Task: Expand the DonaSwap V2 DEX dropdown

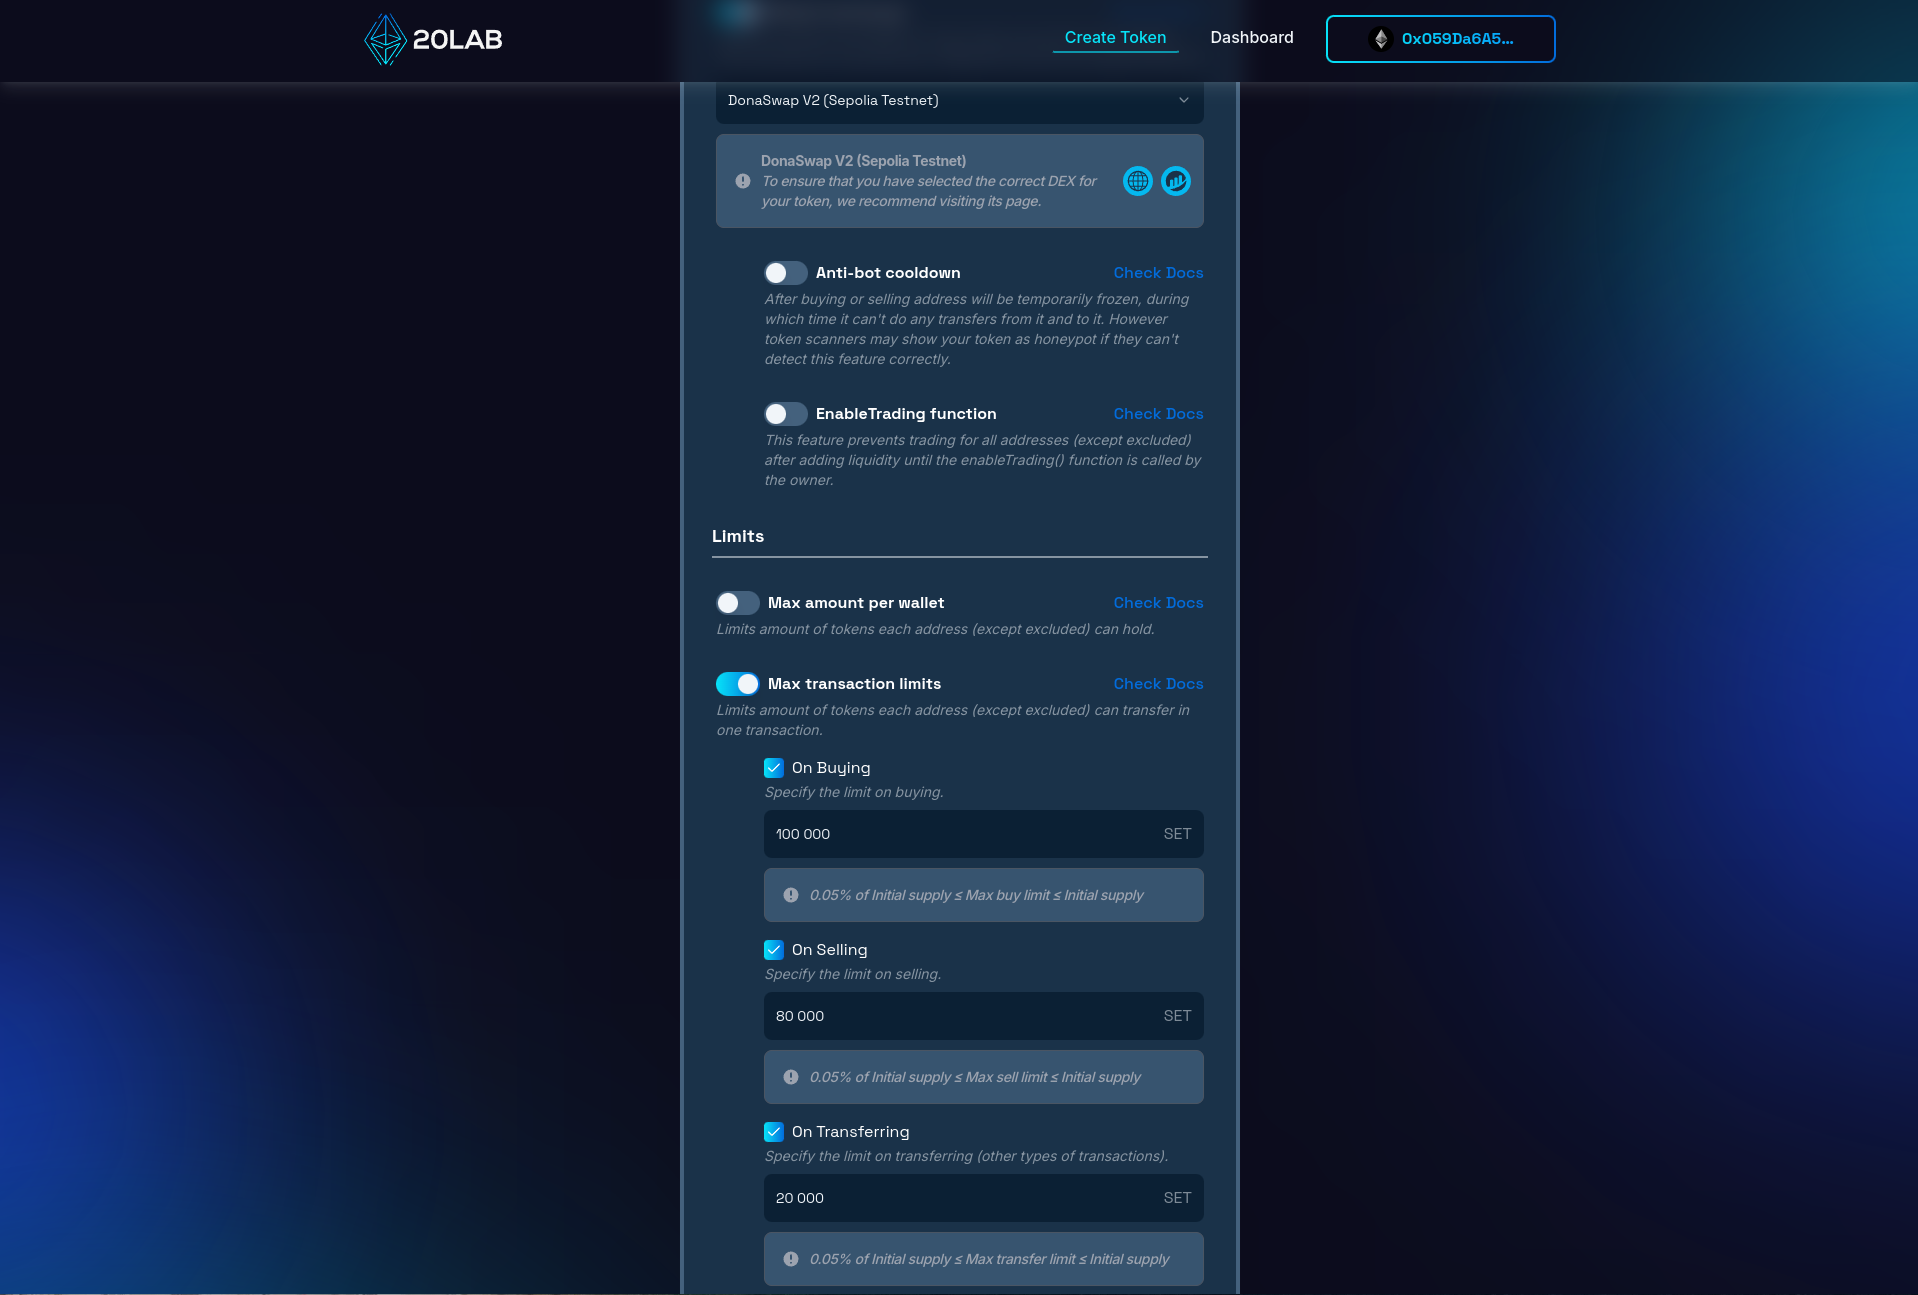Action: coord(960,100)
